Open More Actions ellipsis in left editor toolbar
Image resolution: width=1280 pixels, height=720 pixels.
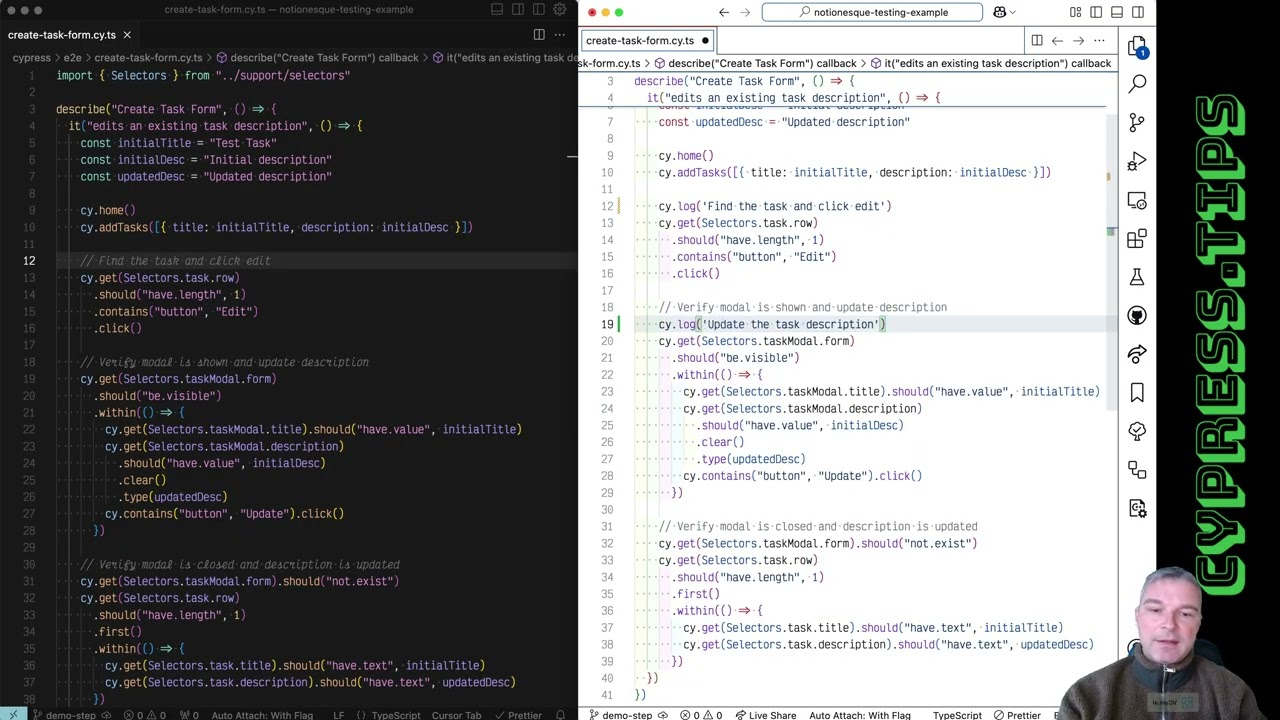(560, 34)
